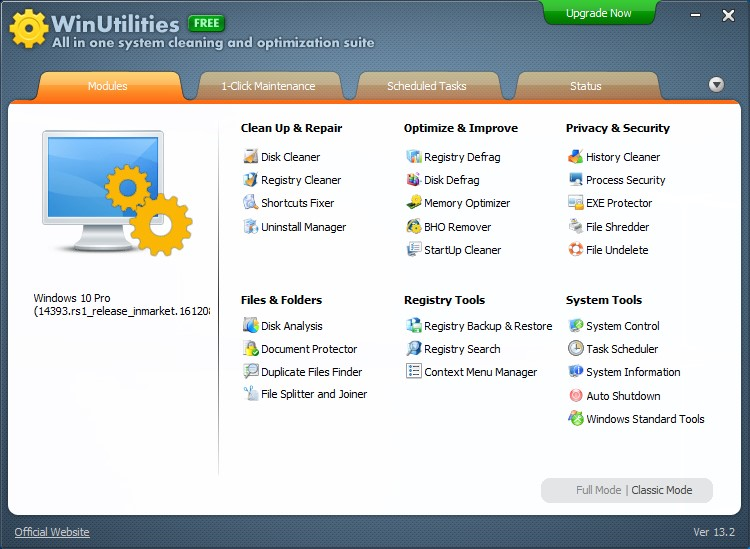Click the Windows Standard Tools label
The image size is (750, 549).
click(645, 419)
